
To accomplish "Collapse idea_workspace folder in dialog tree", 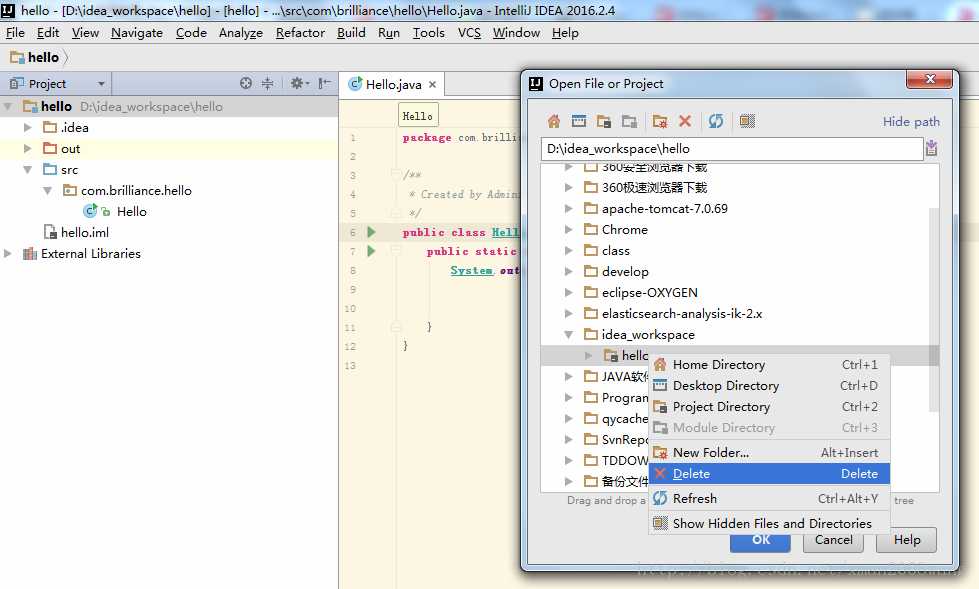I will [568, 335].
